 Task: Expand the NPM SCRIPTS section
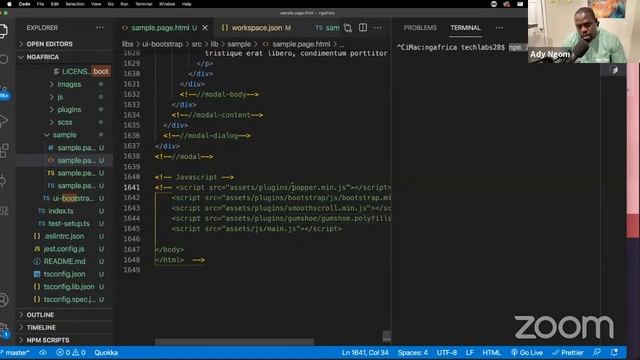(x=47, y=340)
